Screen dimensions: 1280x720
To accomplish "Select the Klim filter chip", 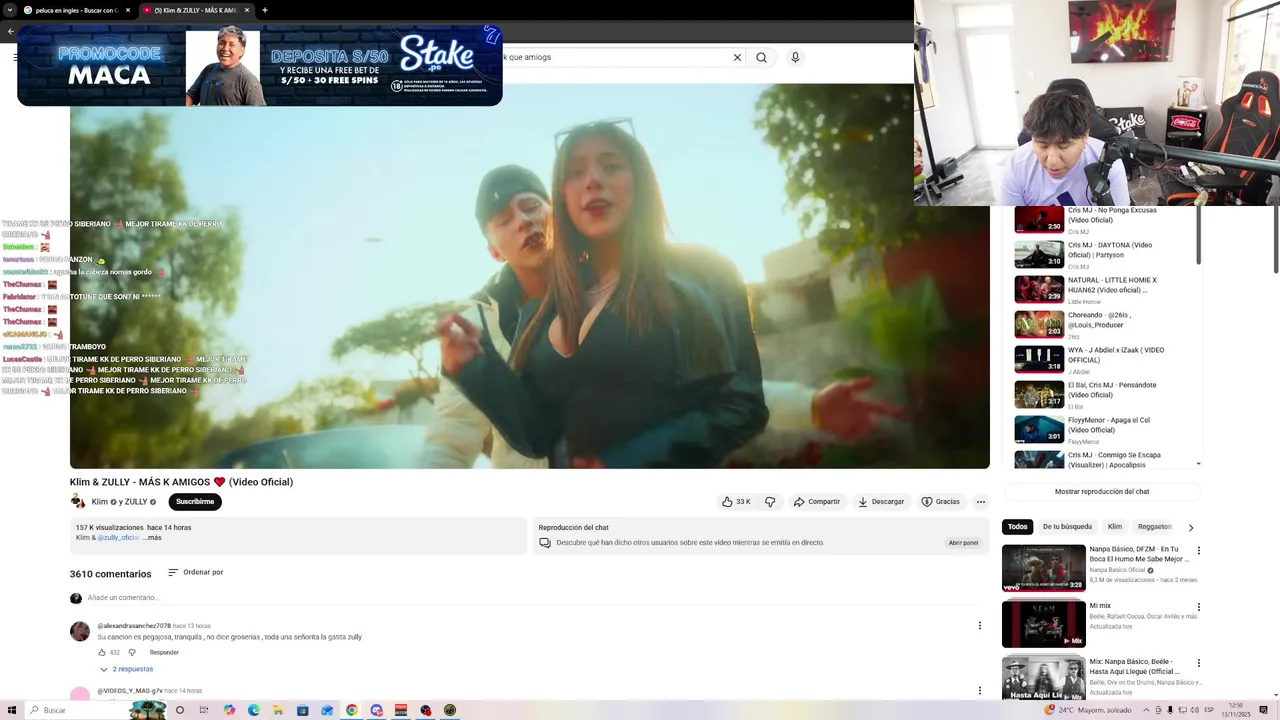I will 1115,527.
